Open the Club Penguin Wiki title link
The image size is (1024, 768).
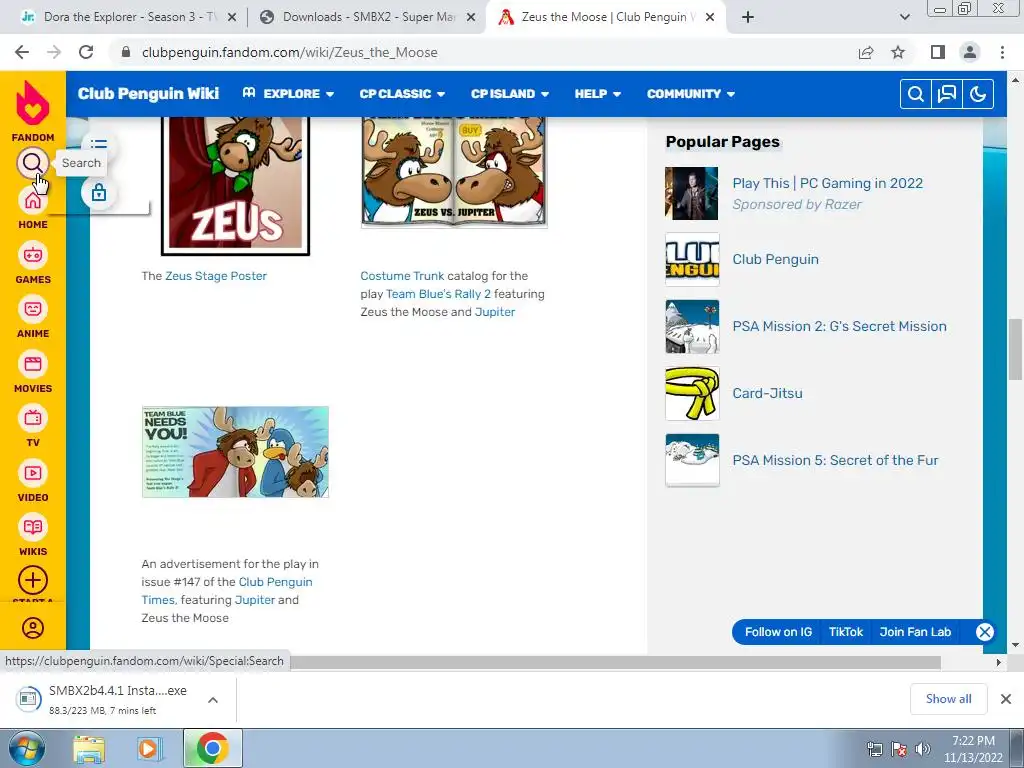(148, 93)
